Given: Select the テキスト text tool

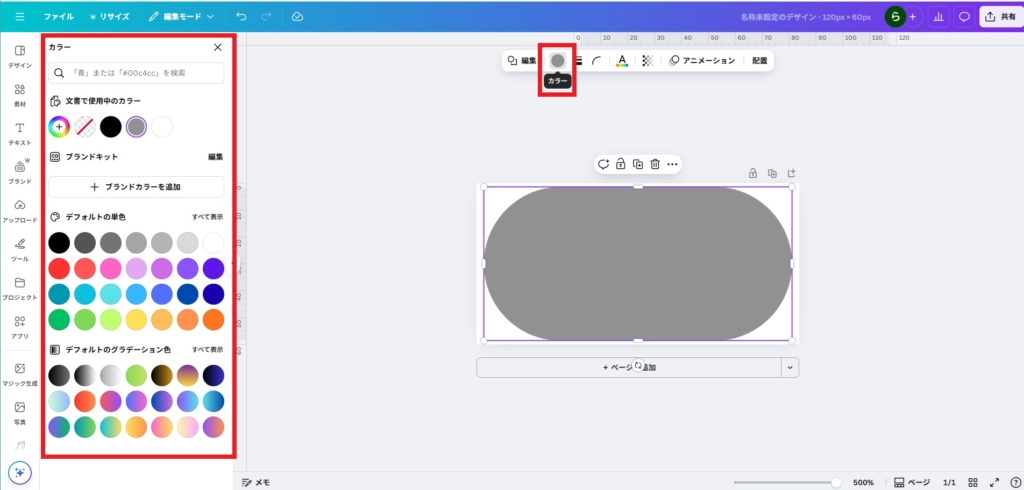Looking at the screenshot, I should click(19, 133).
